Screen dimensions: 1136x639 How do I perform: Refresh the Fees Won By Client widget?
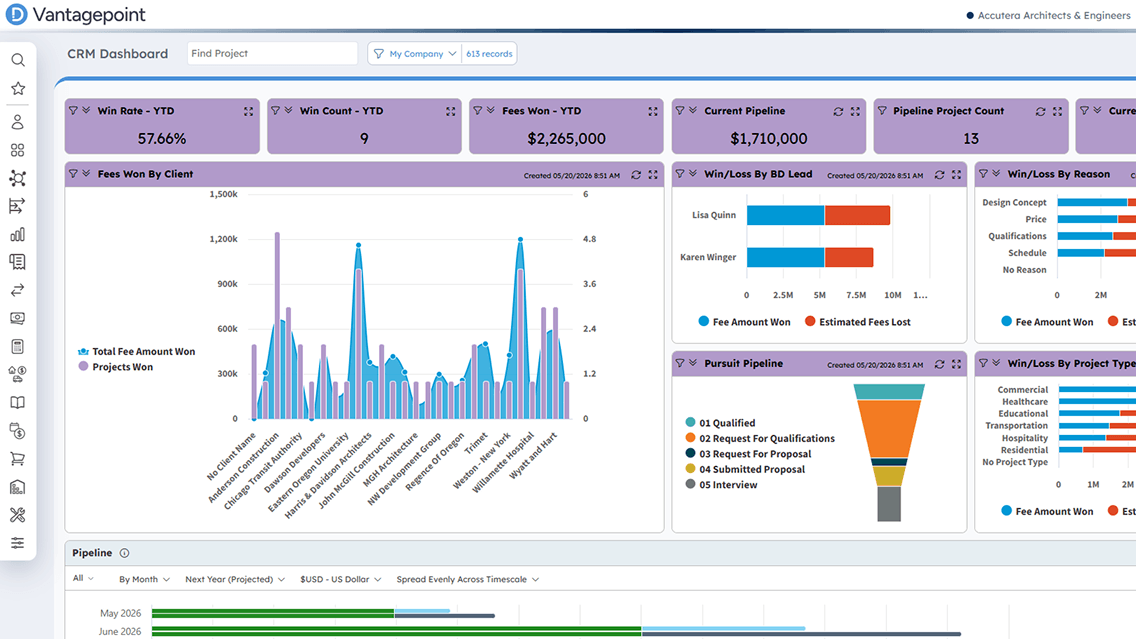[x=636, y=175]
